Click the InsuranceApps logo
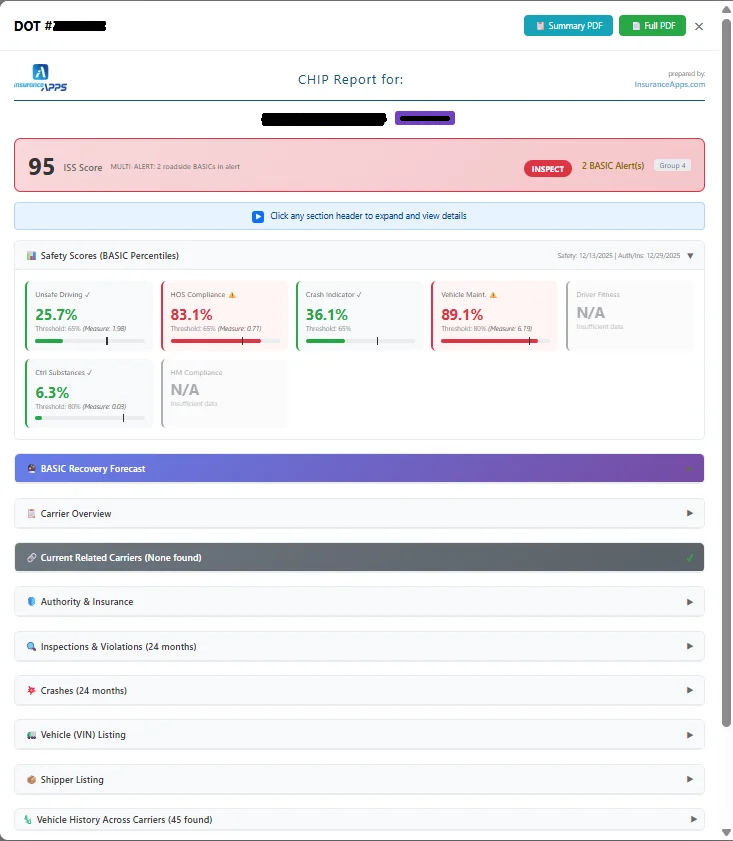This screenshot has height=841, width=733. point(40,78)
